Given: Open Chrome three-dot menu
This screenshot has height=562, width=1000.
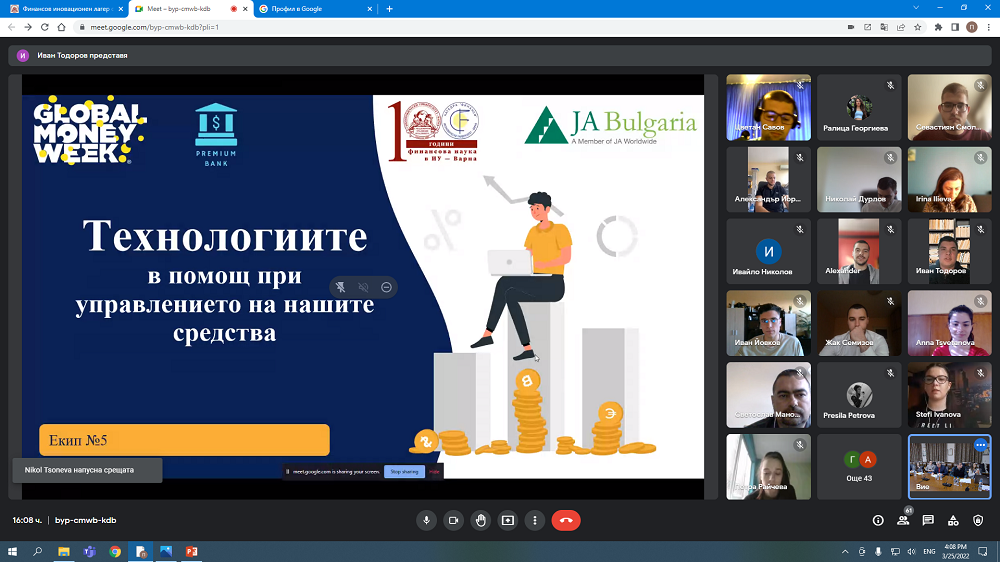Looking at the screenshot, I should click(989, 27).
